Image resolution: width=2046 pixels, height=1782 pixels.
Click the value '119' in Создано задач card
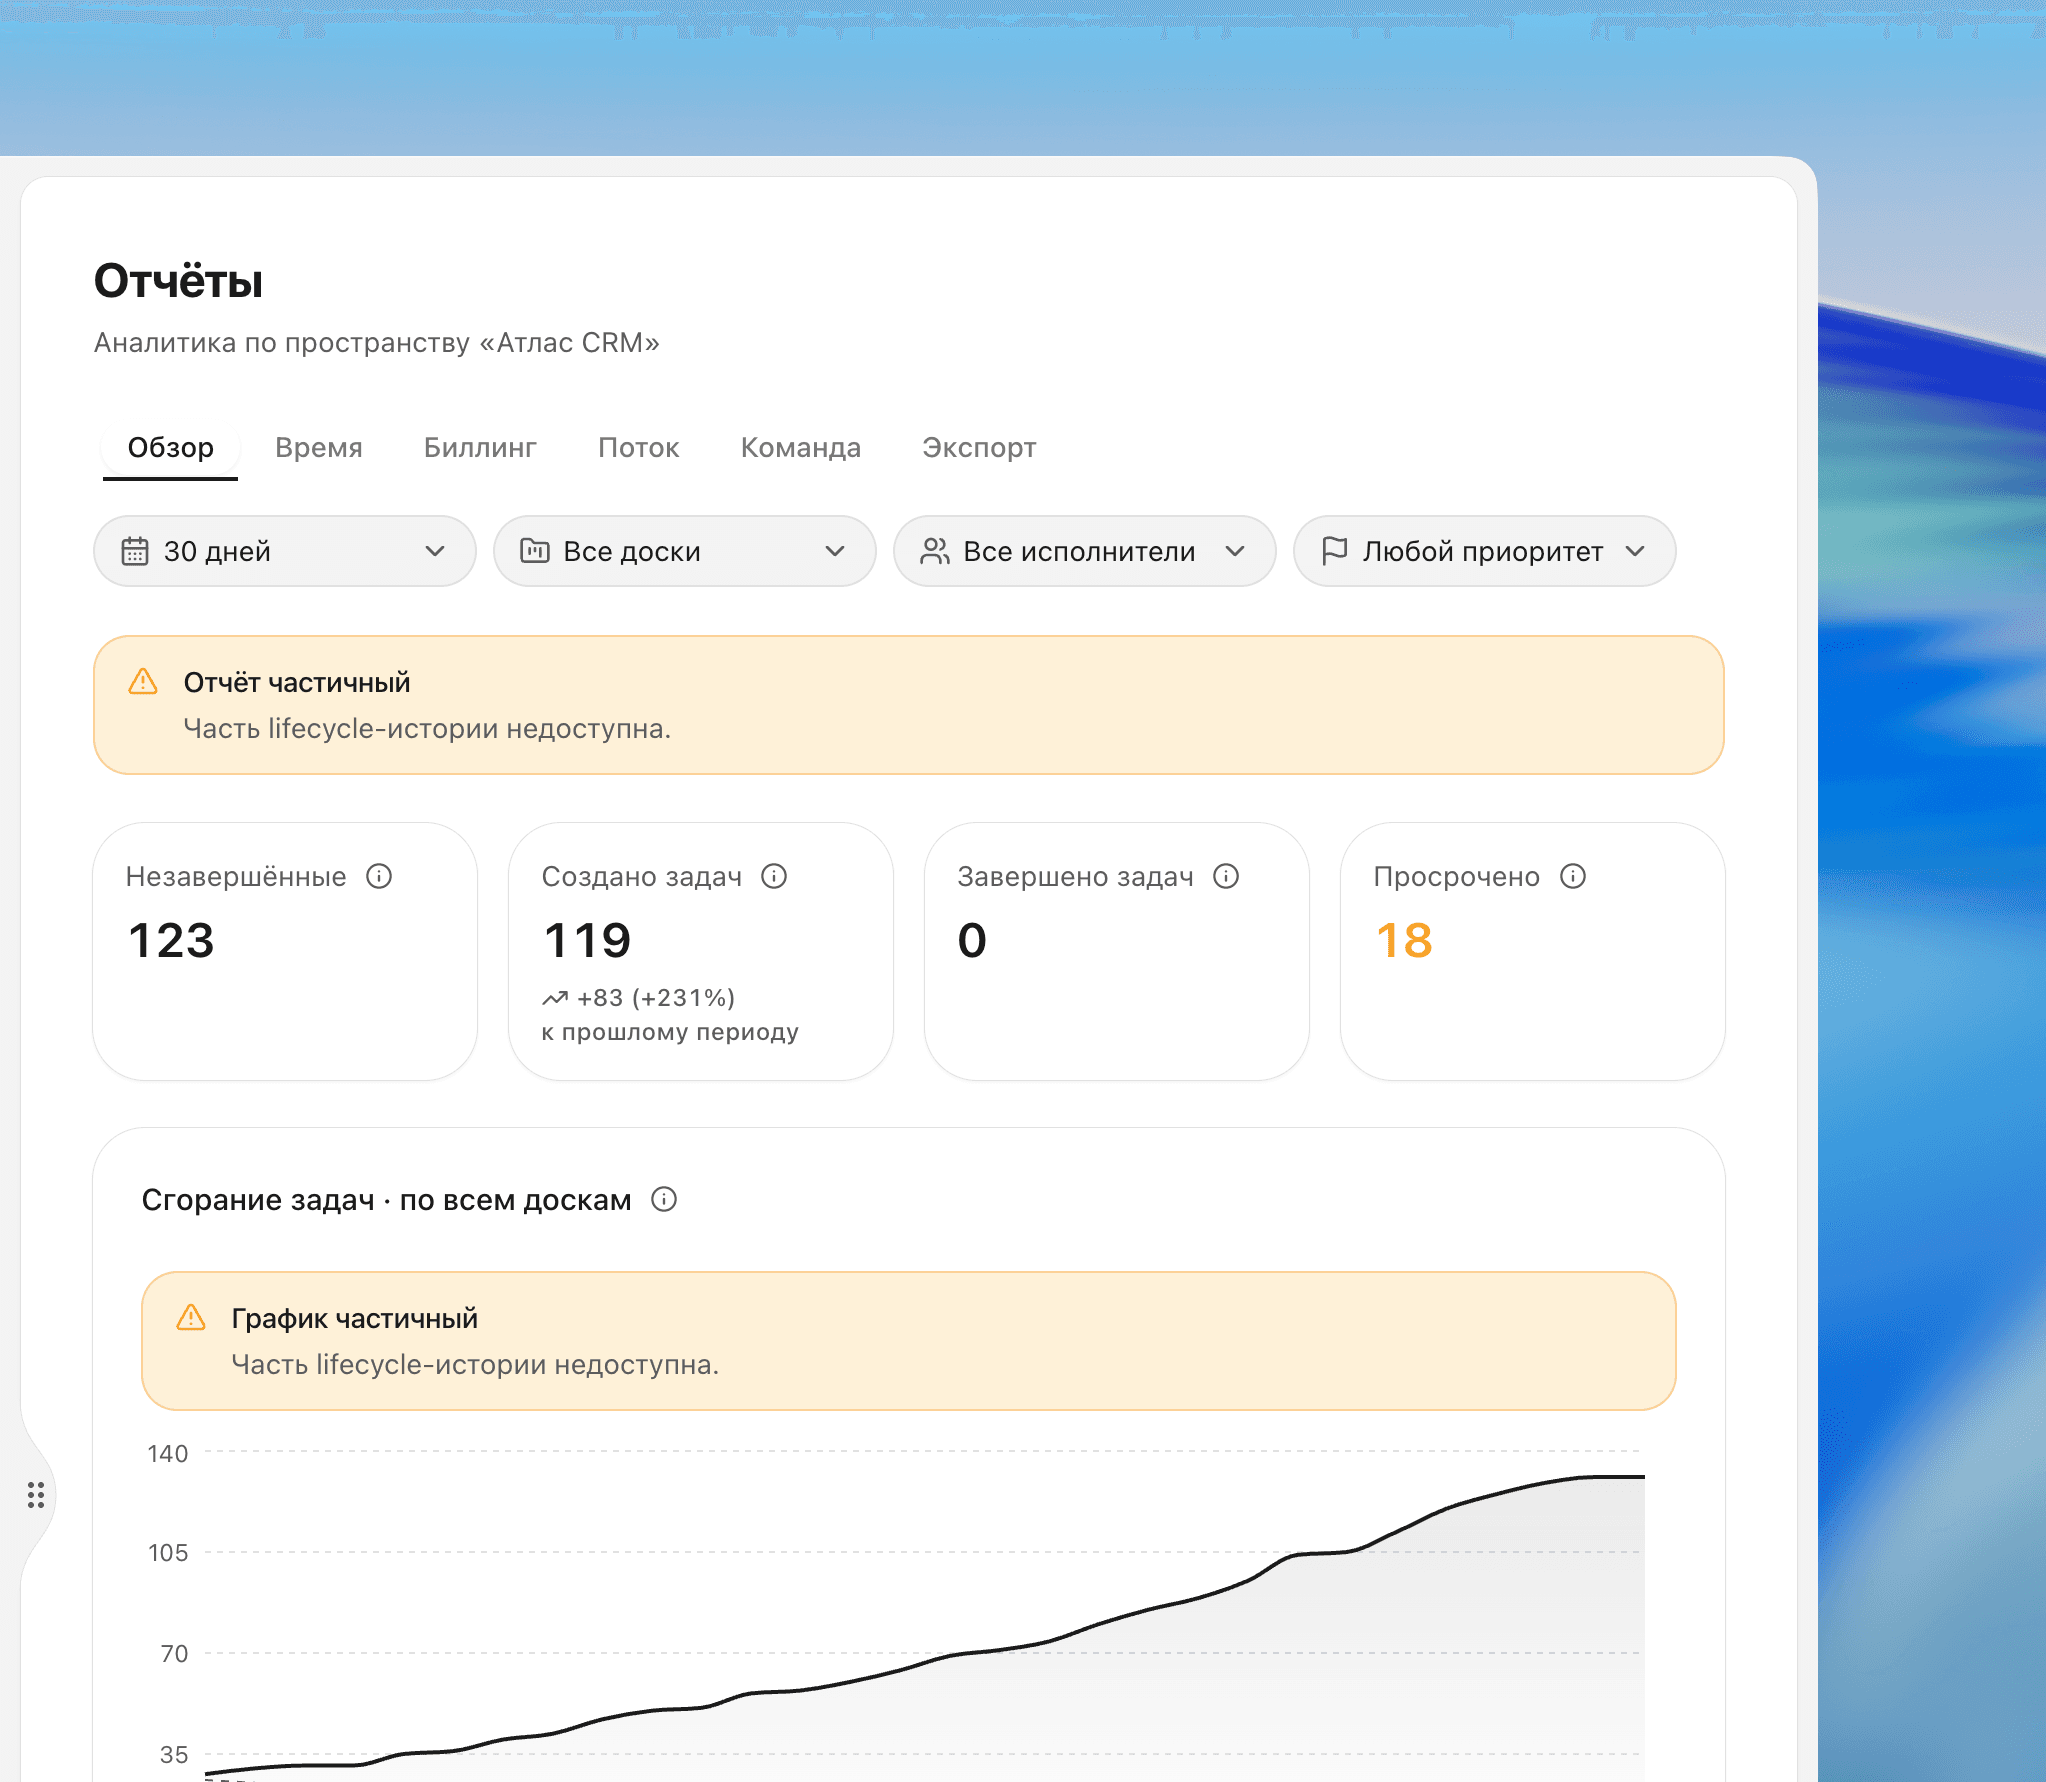click(587, 941)
